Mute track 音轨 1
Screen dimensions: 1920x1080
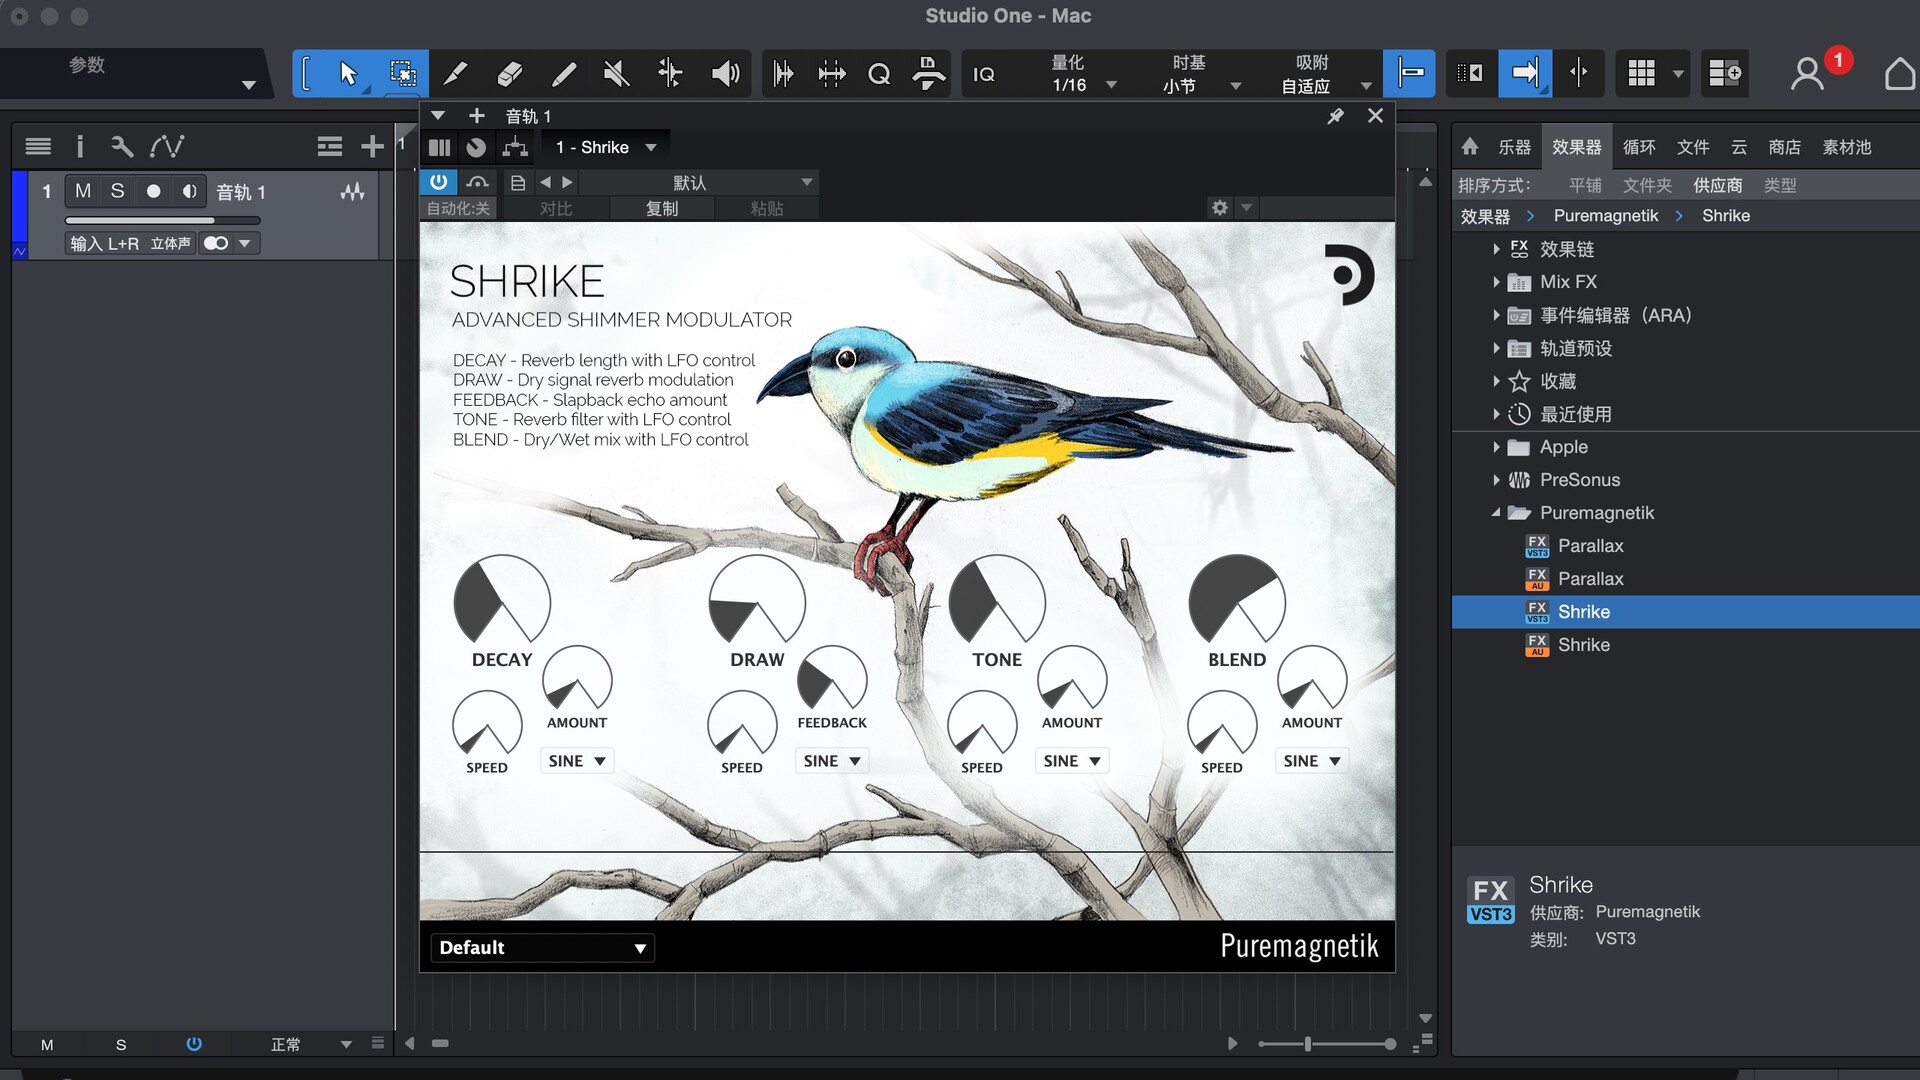click(83, 191)
